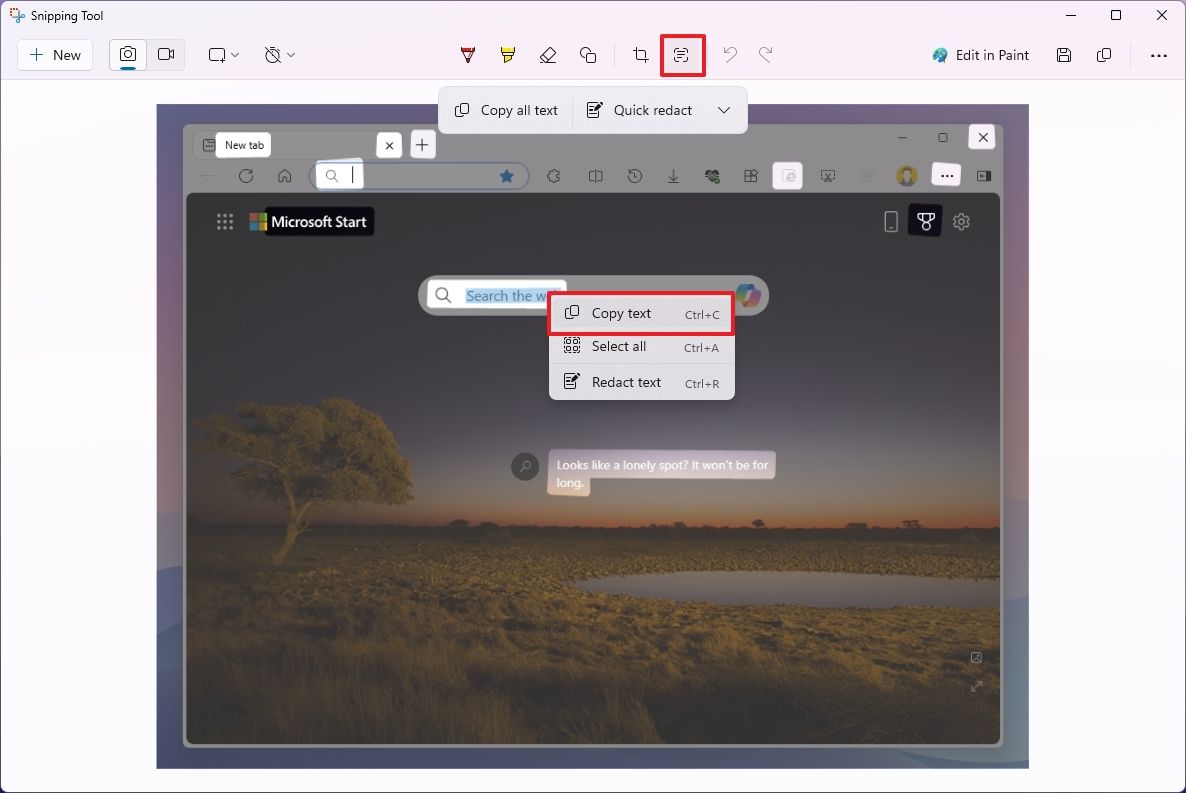Activate the crop tool
This screenshot has width=1186, height=793.
(640, 55)
